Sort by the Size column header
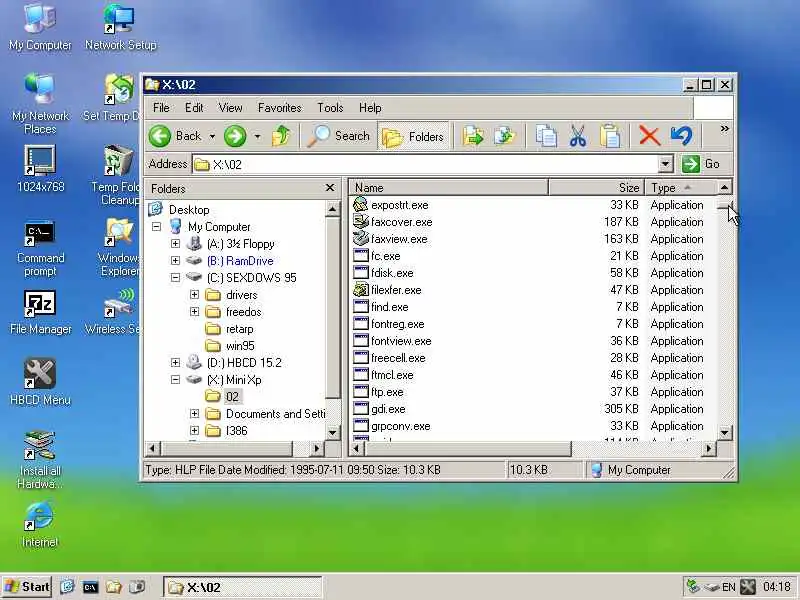Image resolution: width=800 pixels, height=600 pixels. pyautogui.click(x=596, y=187)
